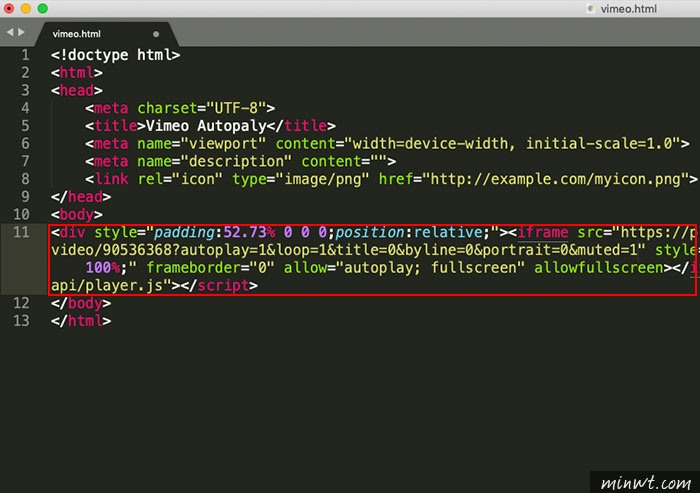This screenshot has width=700, height=493.
Task: Click the frameborder="0" attribute
Action: 211,268
